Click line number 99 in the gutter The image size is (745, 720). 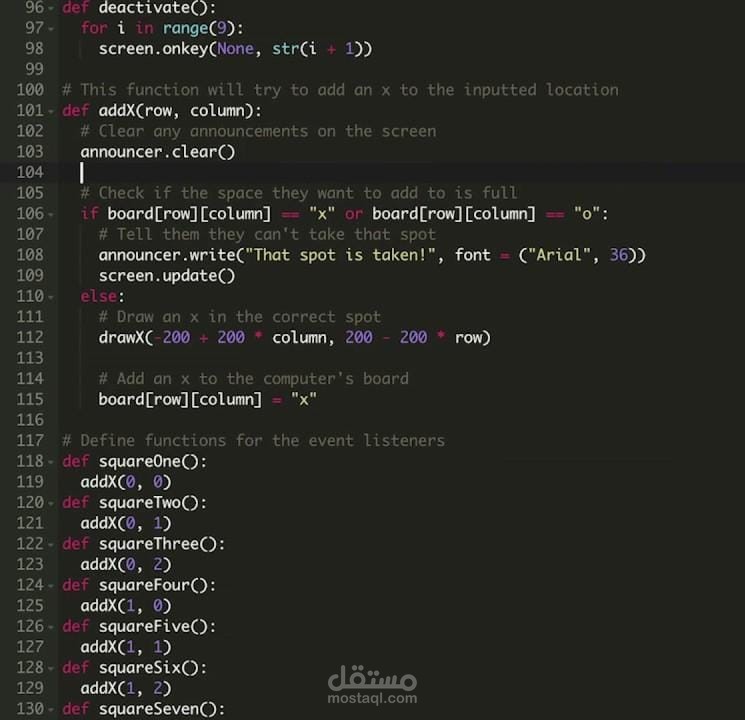pos(34,69)
